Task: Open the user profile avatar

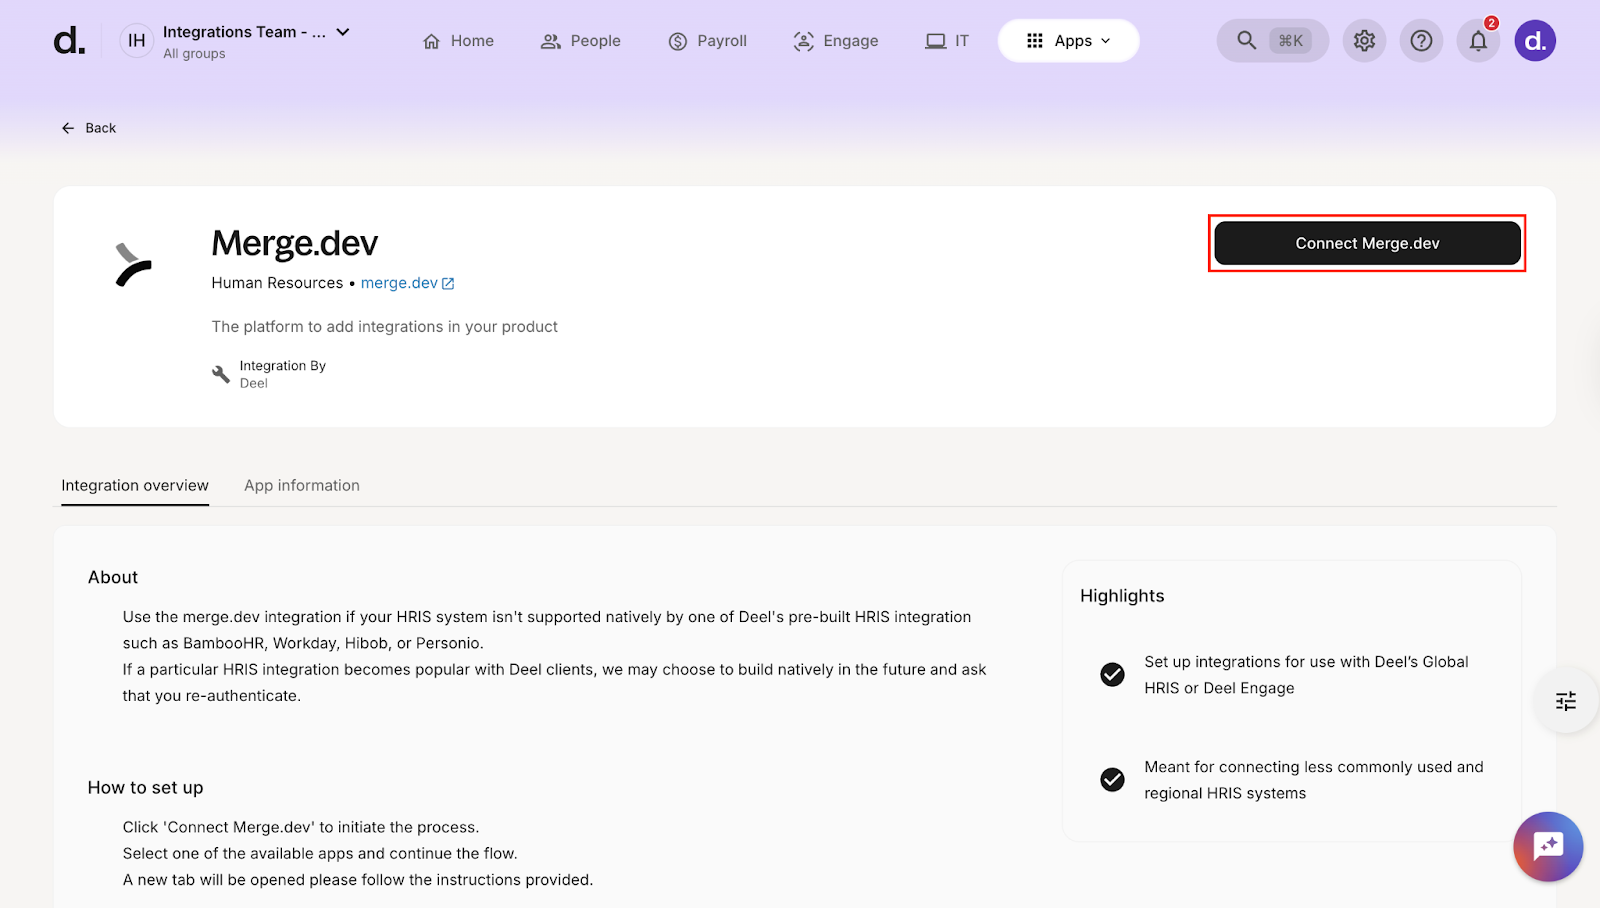Action: pyautogui.click(x=1535, y=41)
